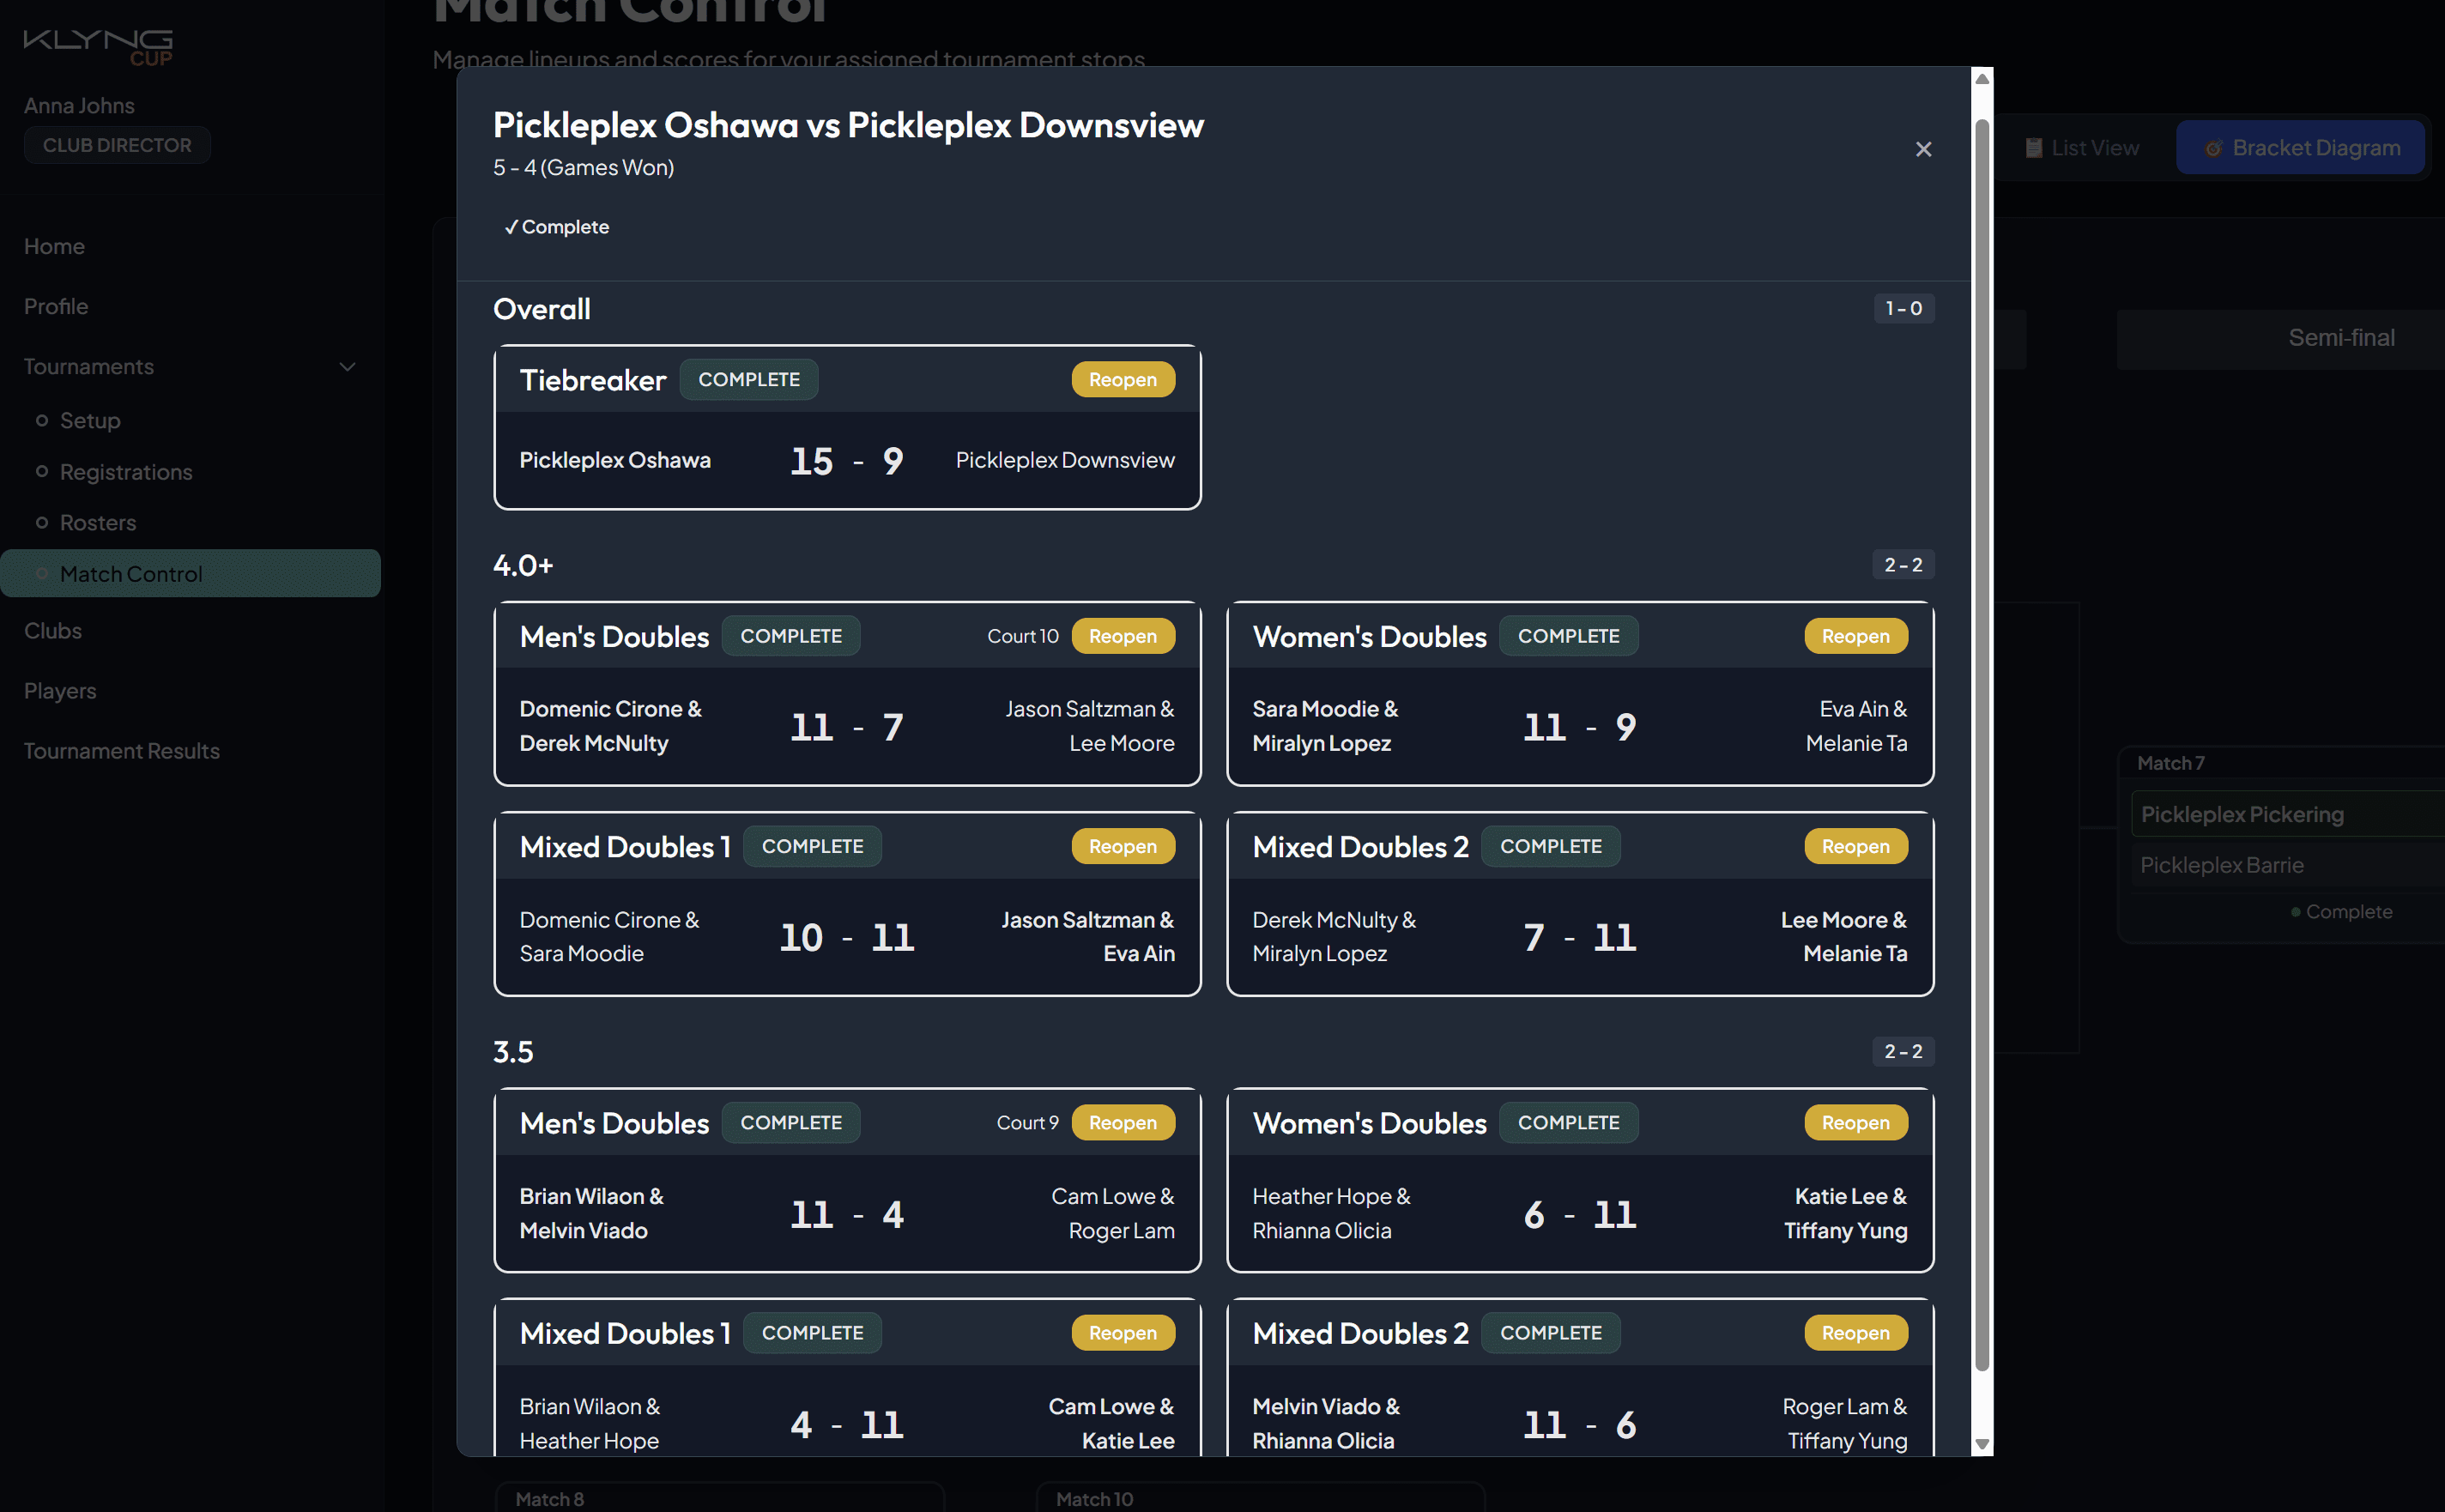The width and height of the screenshot is (2445, 1512).
Task: Open Tournament Results page
Action: coord(122,751)
